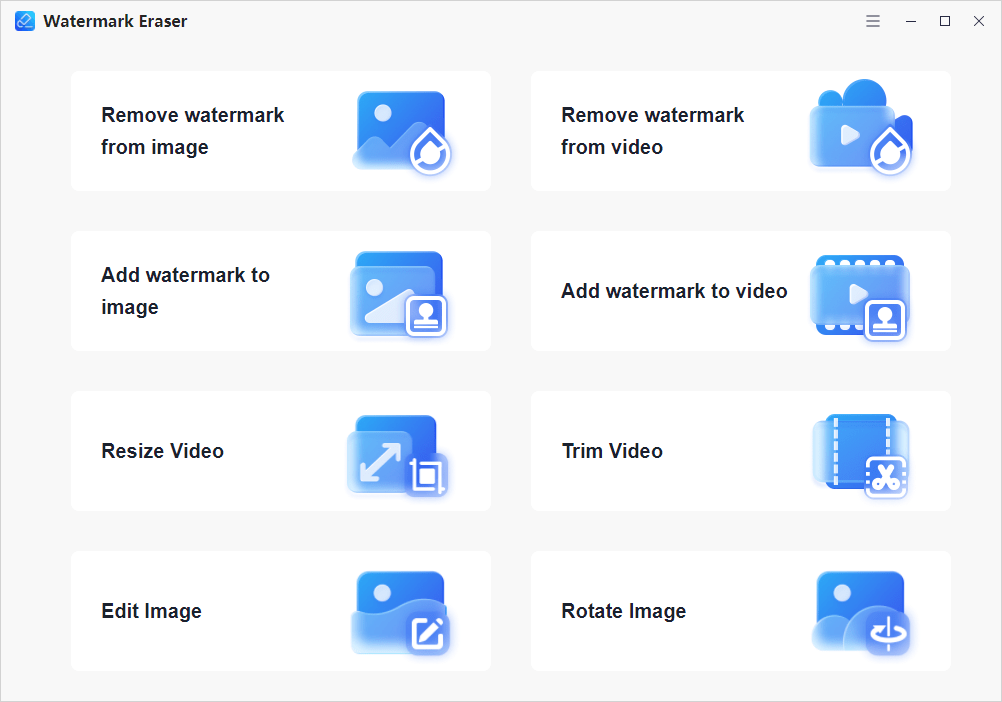Open the Trim Video feature
This screenshot has width=1002, height=702.
pyautogui.click(x=740, y=451)
